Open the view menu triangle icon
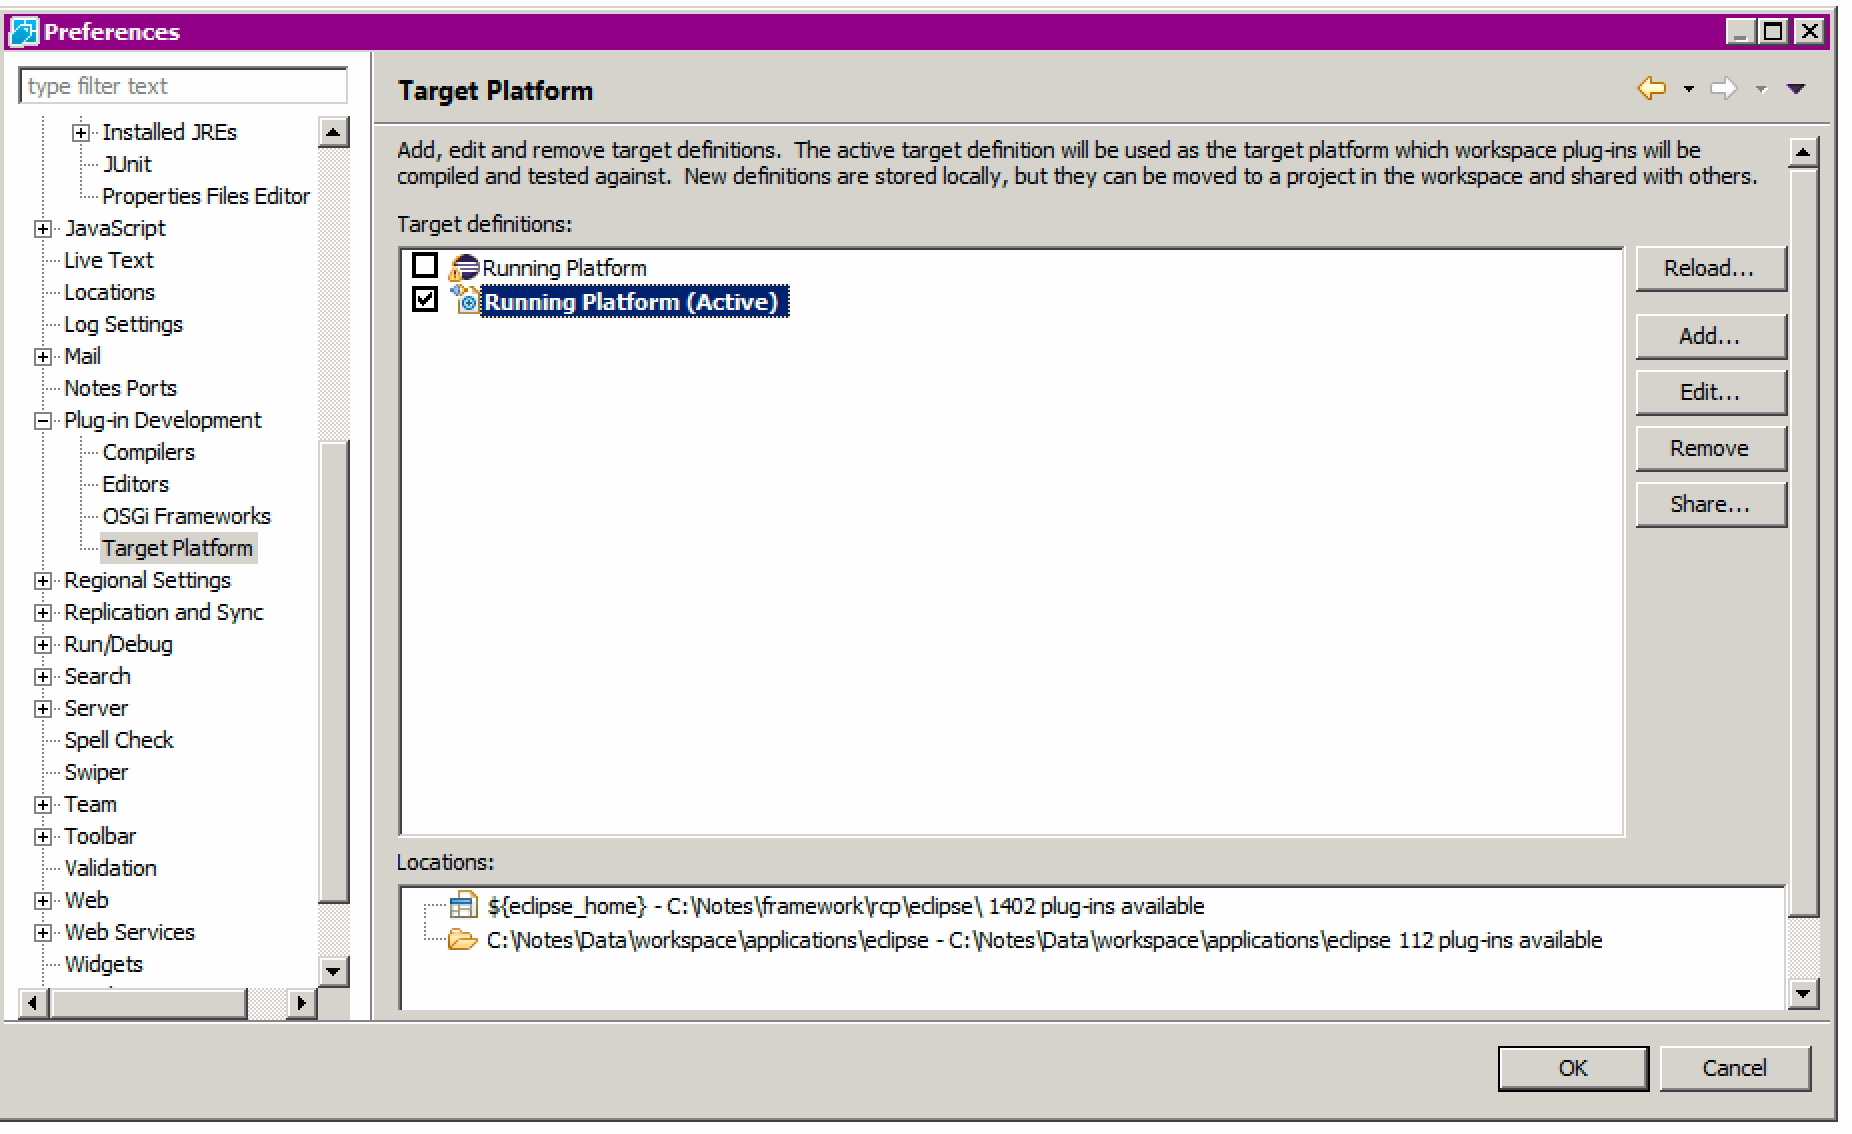 pos(1796,89)
